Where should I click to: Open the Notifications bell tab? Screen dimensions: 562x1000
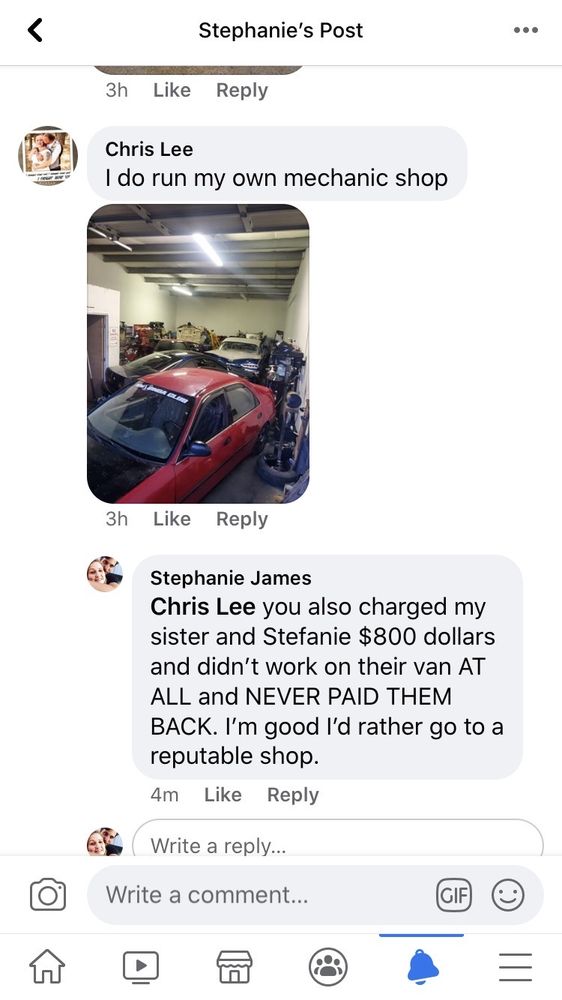click(422, 967)
